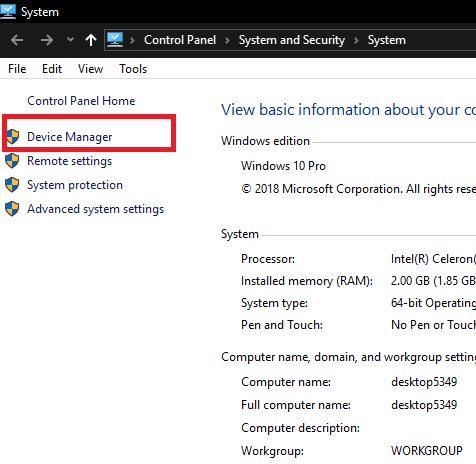Click the System window title icon

pyautogui.click(x=7, y=12)
